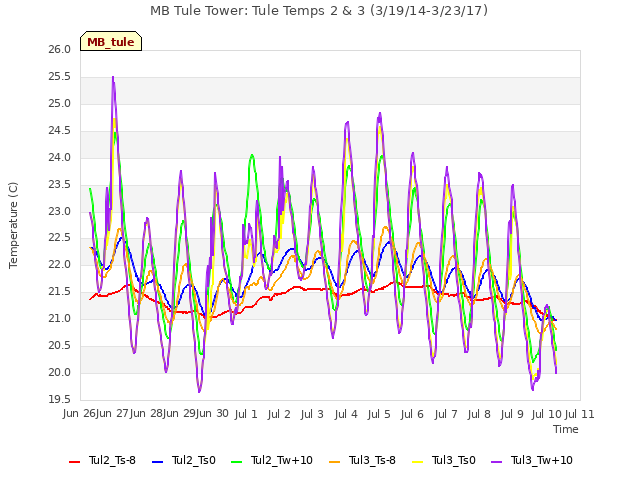640x480 pixels.
Task: Click the Jul 10 x-axis label
Action: pos(547,414)
